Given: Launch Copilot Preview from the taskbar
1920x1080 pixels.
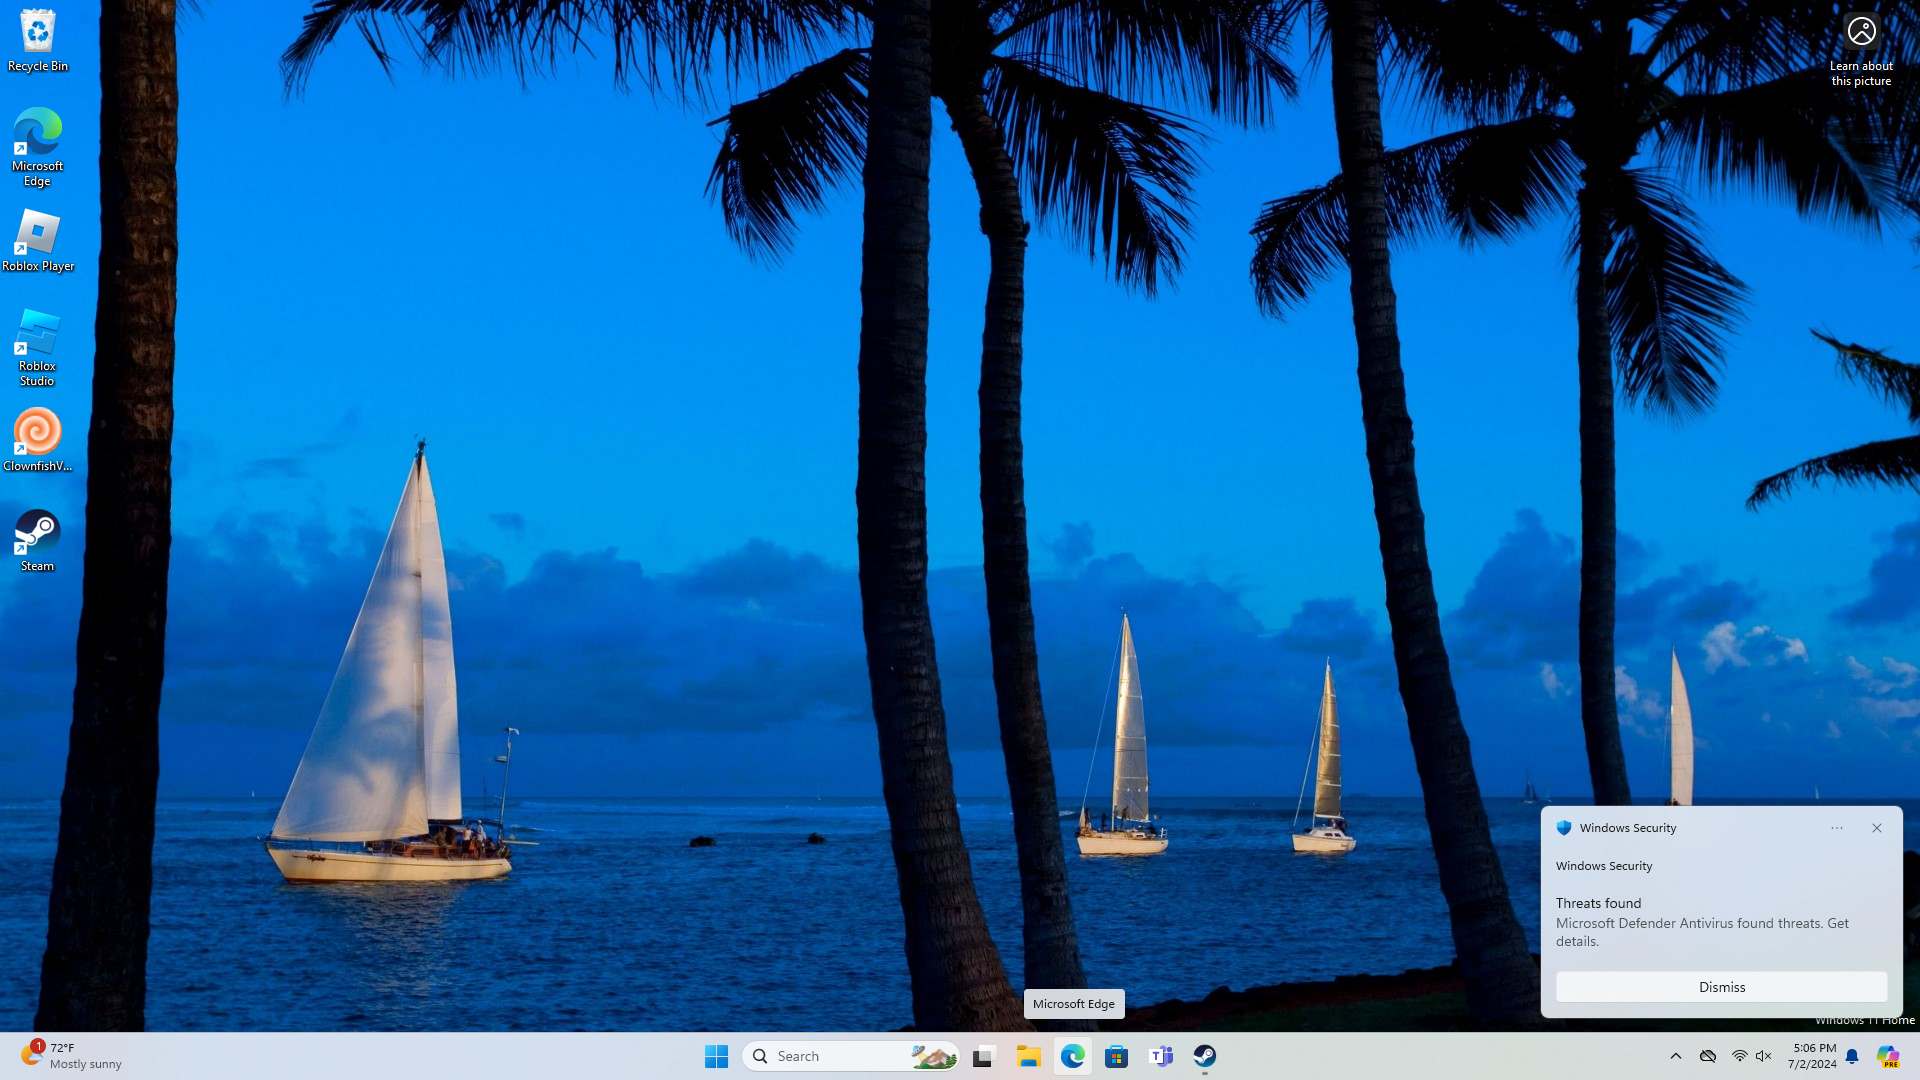Looking at the screenshot, I should pyautogui.click(x=1887, y=1056).
